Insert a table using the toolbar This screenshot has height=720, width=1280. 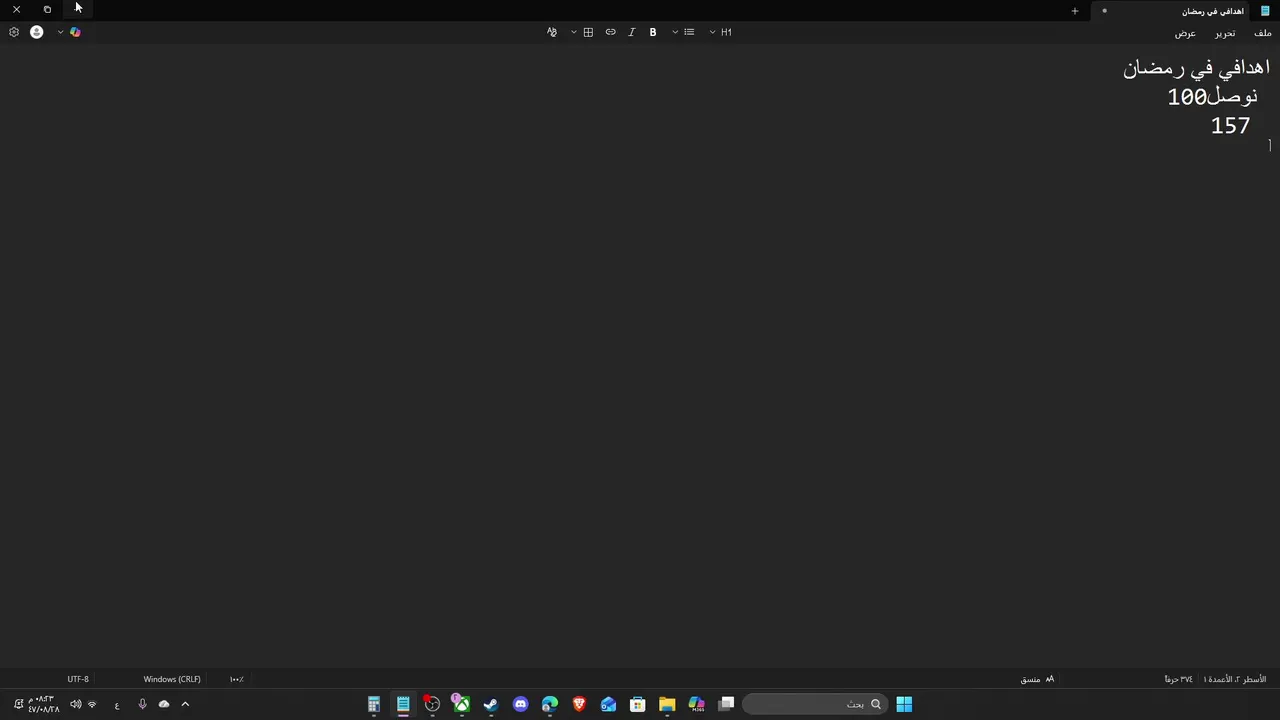tap(588, 32)
